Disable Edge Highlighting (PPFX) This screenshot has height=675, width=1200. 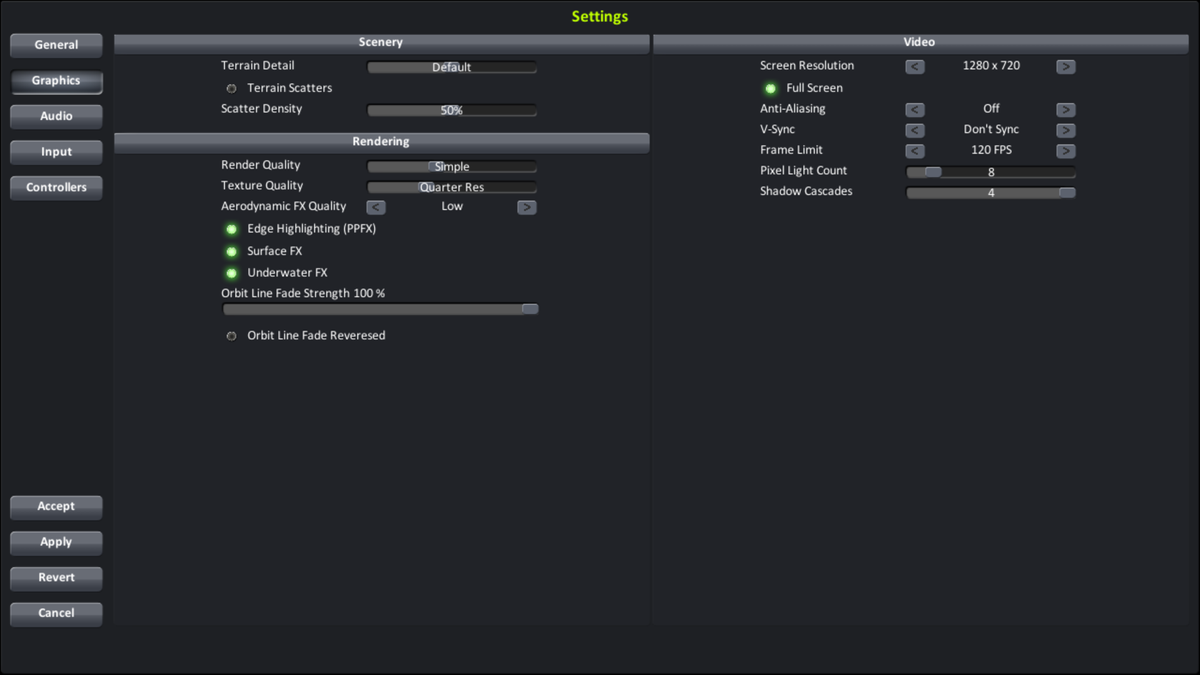click(231, 229)
